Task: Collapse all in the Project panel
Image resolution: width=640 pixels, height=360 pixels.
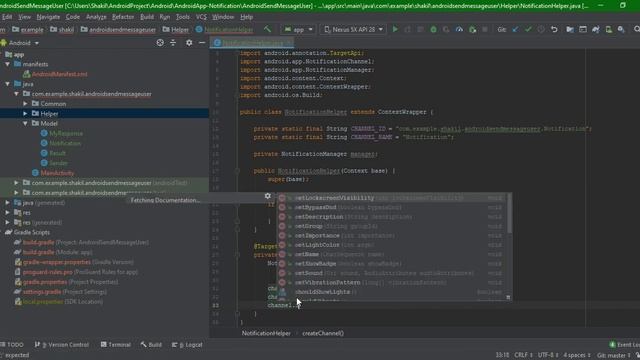Action: coord(173,42)
